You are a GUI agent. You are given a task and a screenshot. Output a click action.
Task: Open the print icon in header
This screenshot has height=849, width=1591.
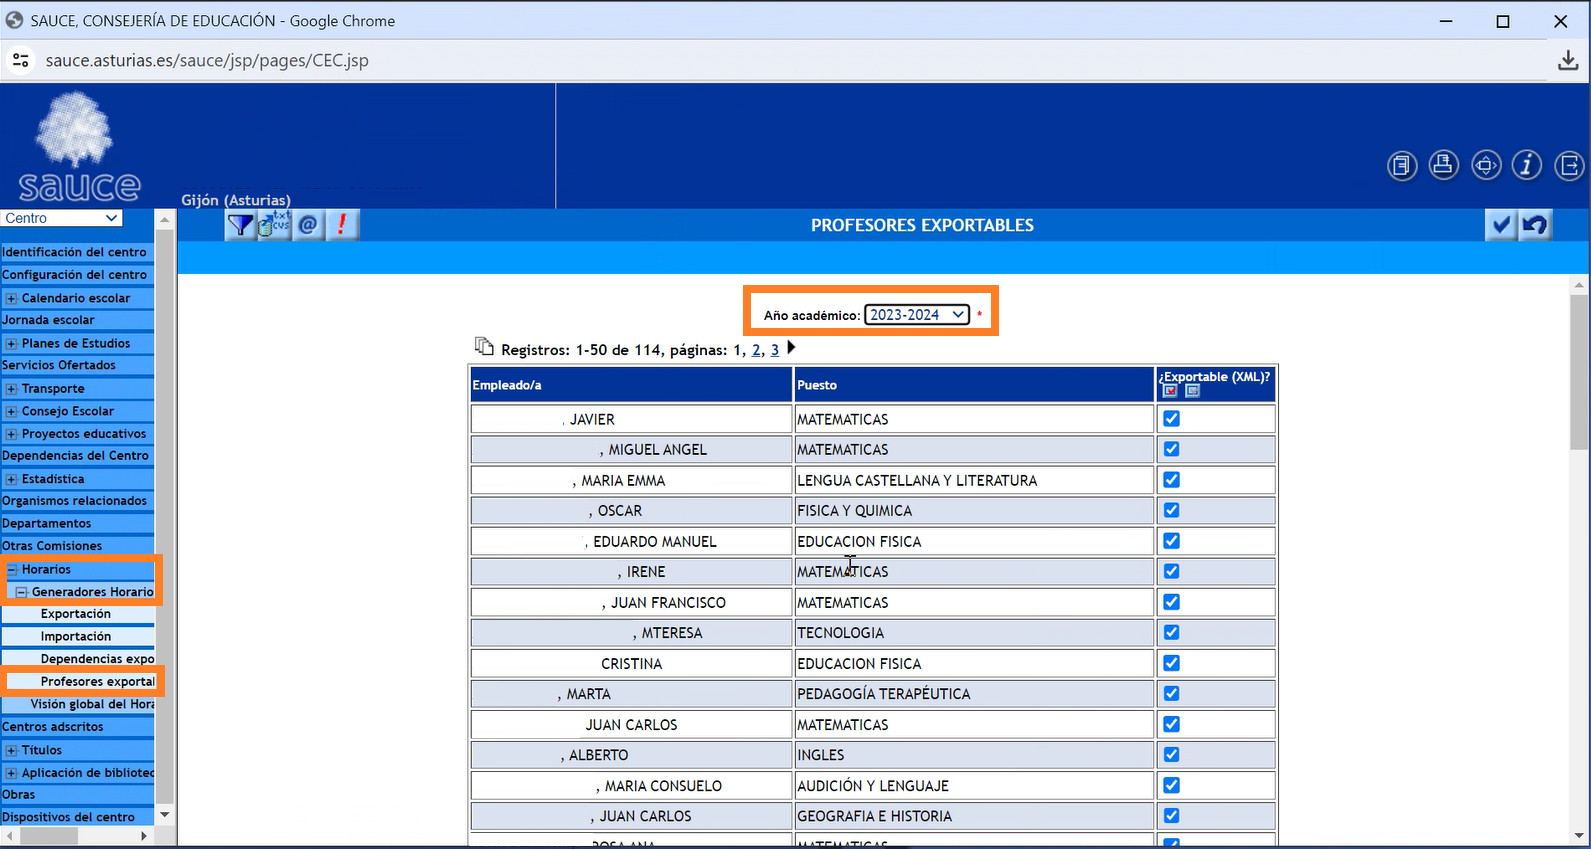tap(1443, 165)
